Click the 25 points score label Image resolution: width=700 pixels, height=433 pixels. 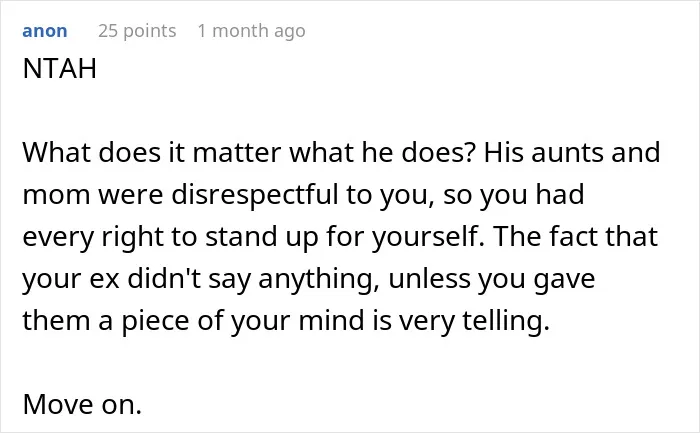click(137, 31)
